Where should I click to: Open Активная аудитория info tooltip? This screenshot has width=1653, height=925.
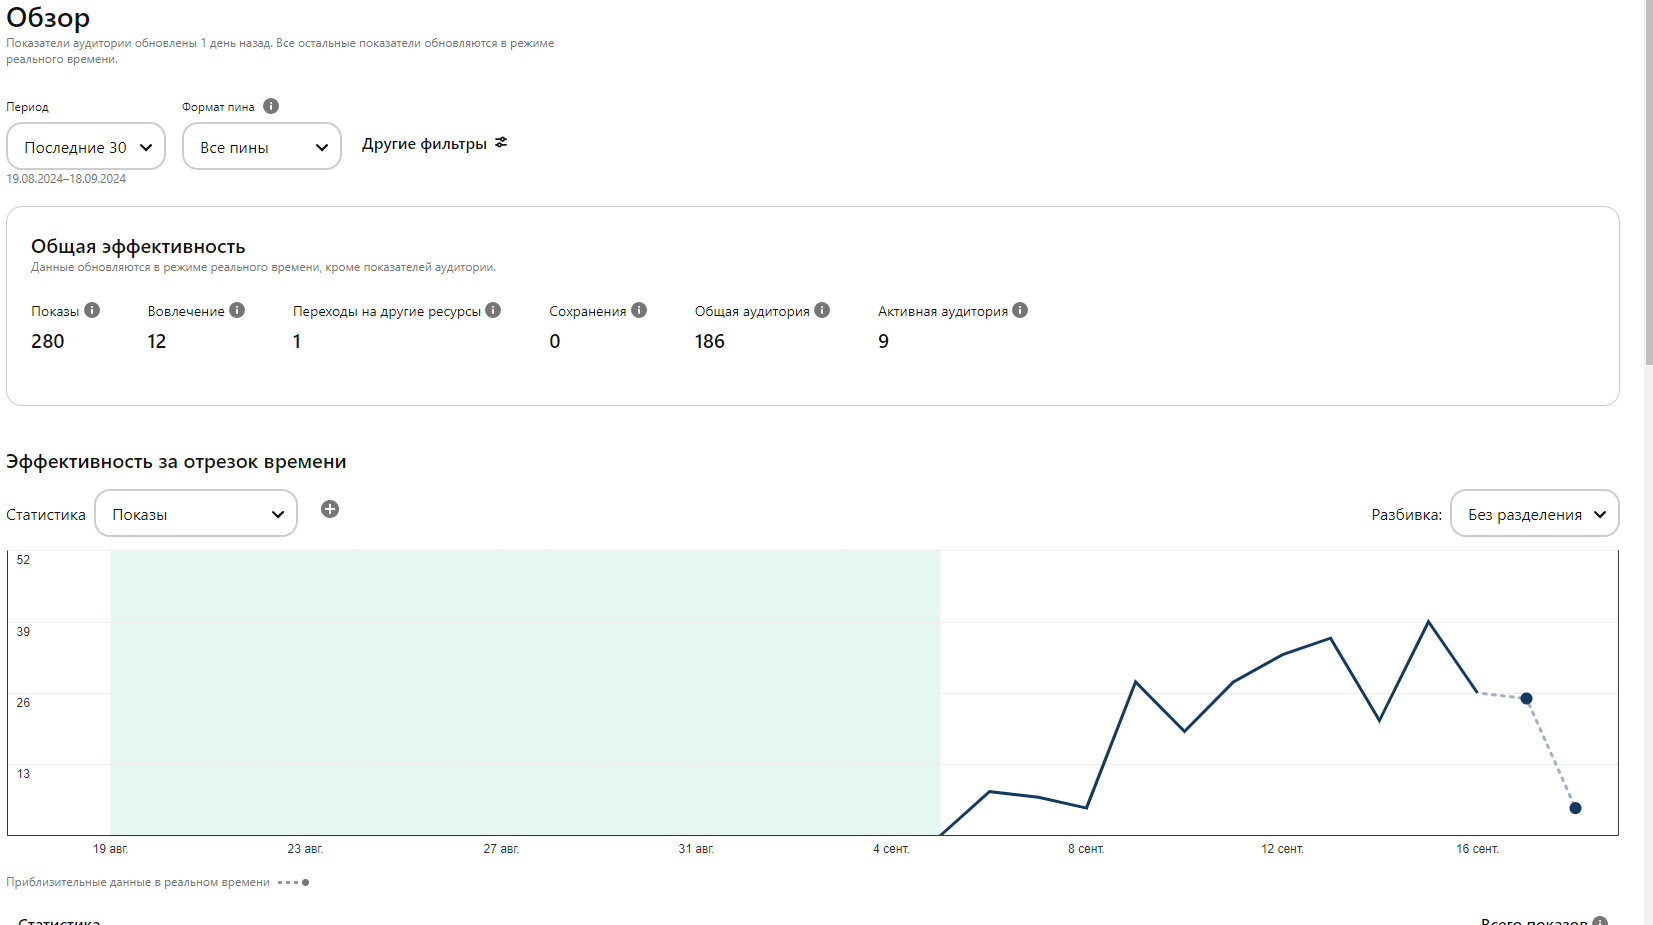pyautogui.click(x=1020, y=310)
